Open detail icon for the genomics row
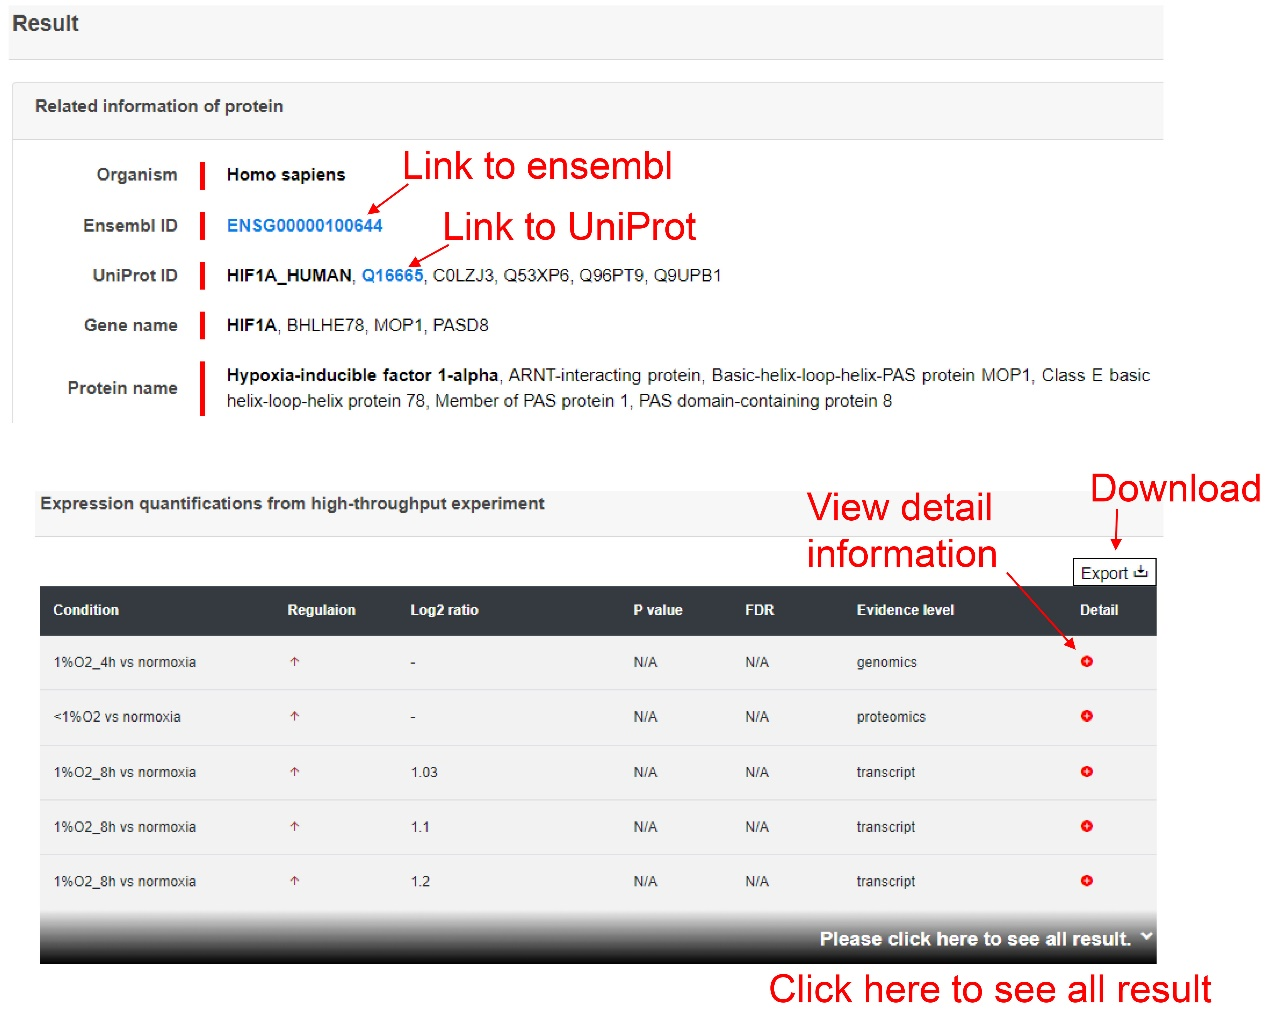This screenshot has width=1269, height=1014. tap(1086, 662)
